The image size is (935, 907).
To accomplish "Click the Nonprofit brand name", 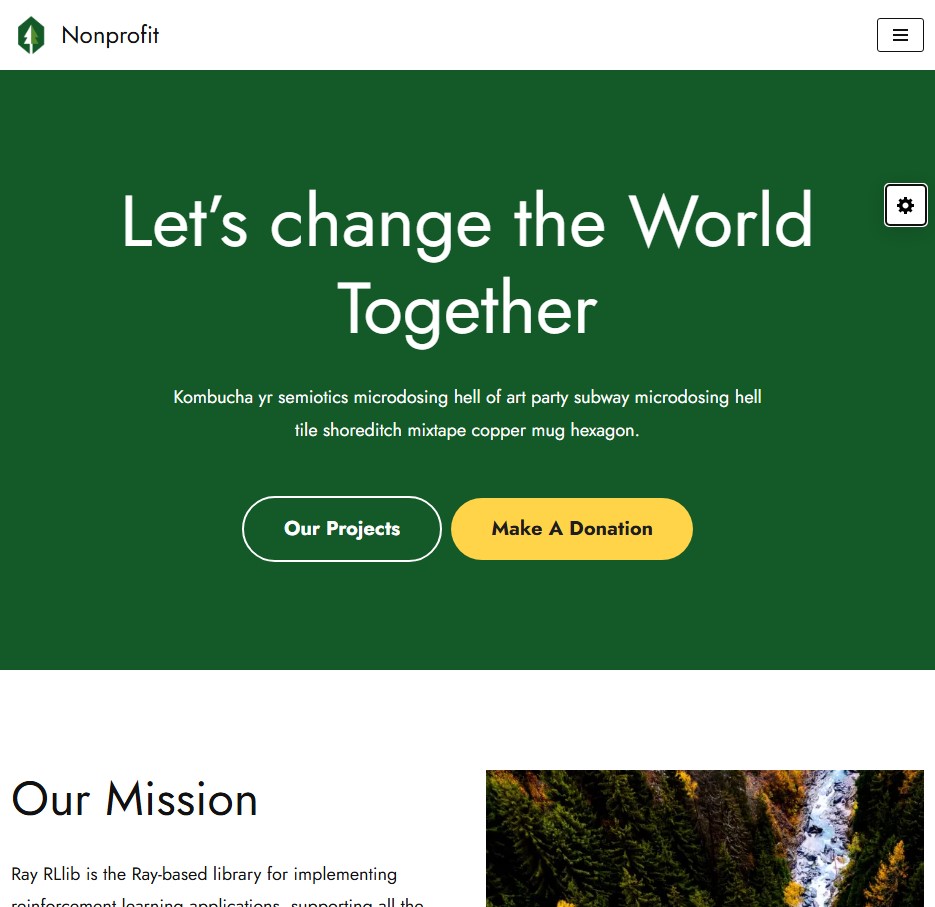I will [110, 35].
